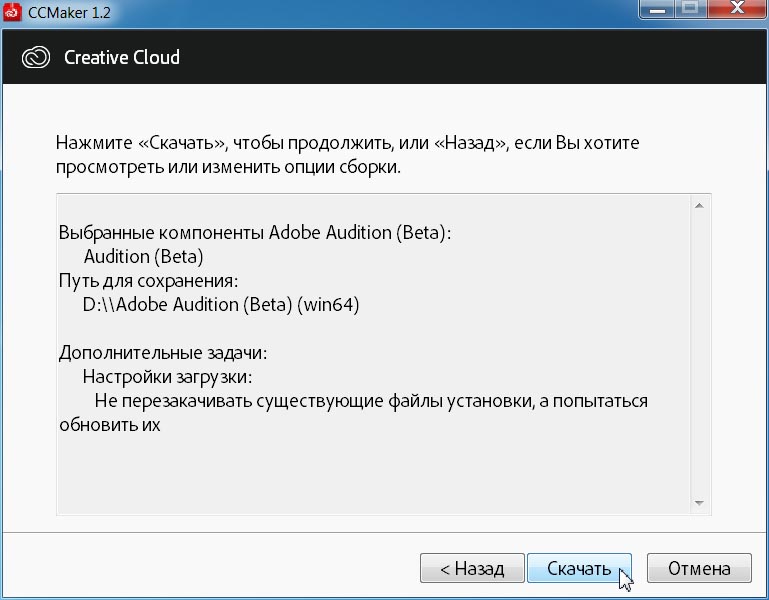Image resolution: width=769 pixels, height=600 pixels.
Task: Go back with the «< Назад» button
Action: pyautogui.click(x=472, y=569)
